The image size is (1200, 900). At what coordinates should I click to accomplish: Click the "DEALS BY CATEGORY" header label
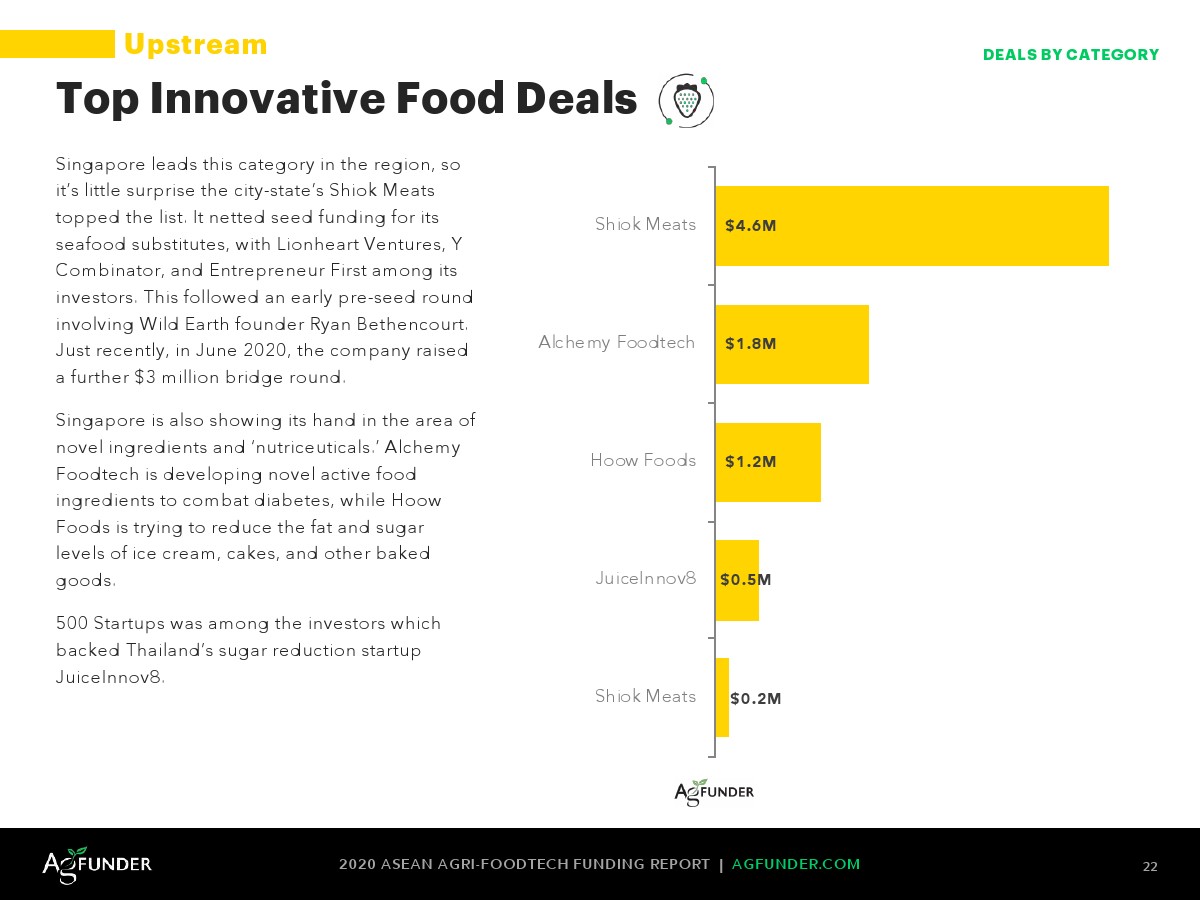click(1070, 55)
